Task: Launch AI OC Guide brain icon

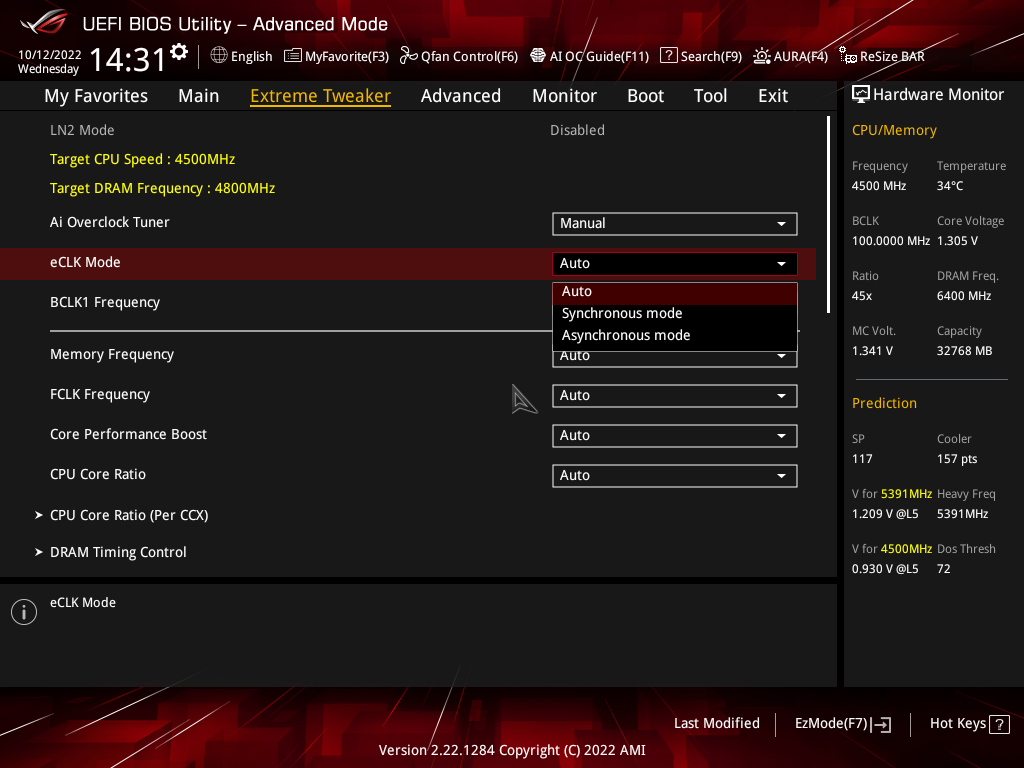Action: pos(537,56)
